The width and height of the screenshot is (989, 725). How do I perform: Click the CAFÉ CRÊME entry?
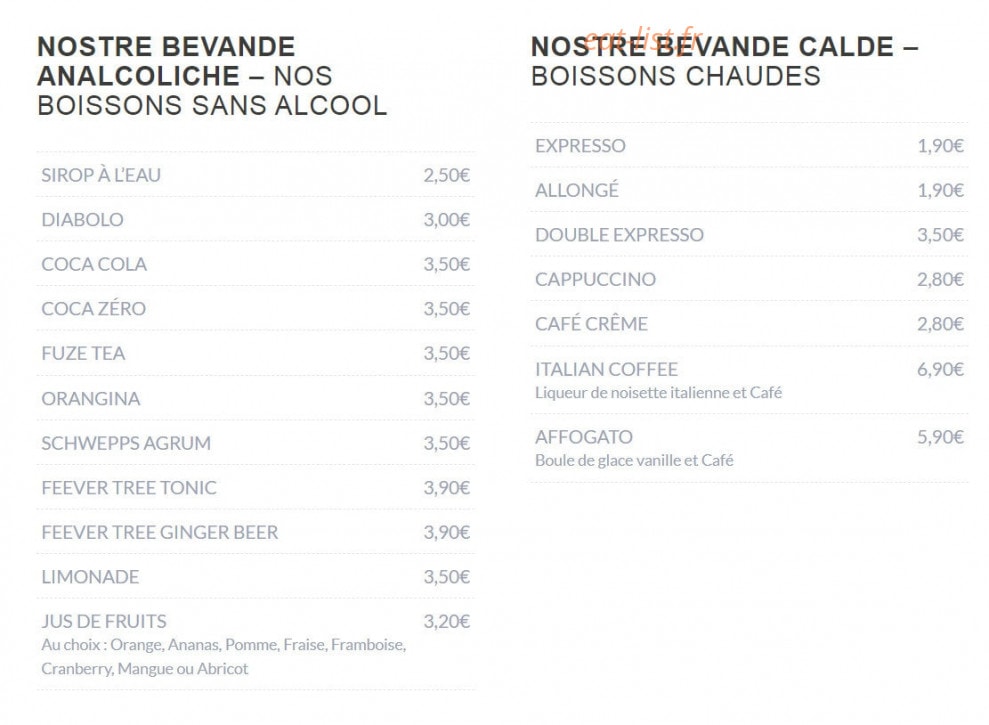(749, 324)
